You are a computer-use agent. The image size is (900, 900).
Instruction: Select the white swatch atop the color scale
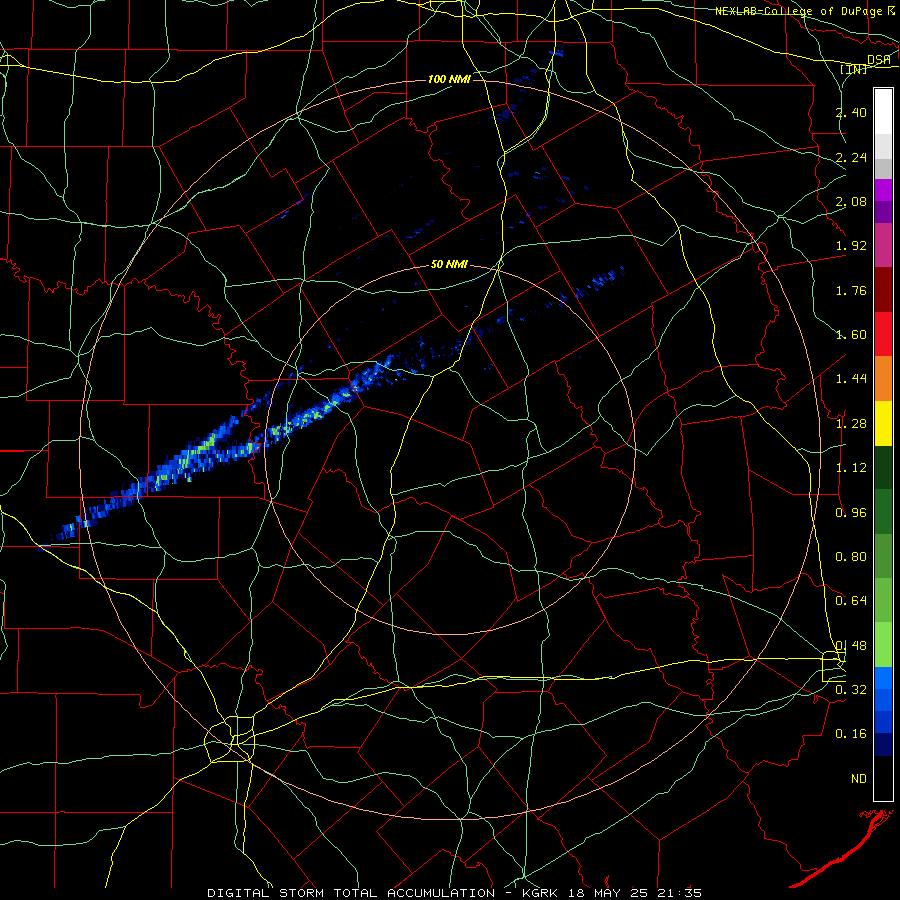click(x=883, y=112)
